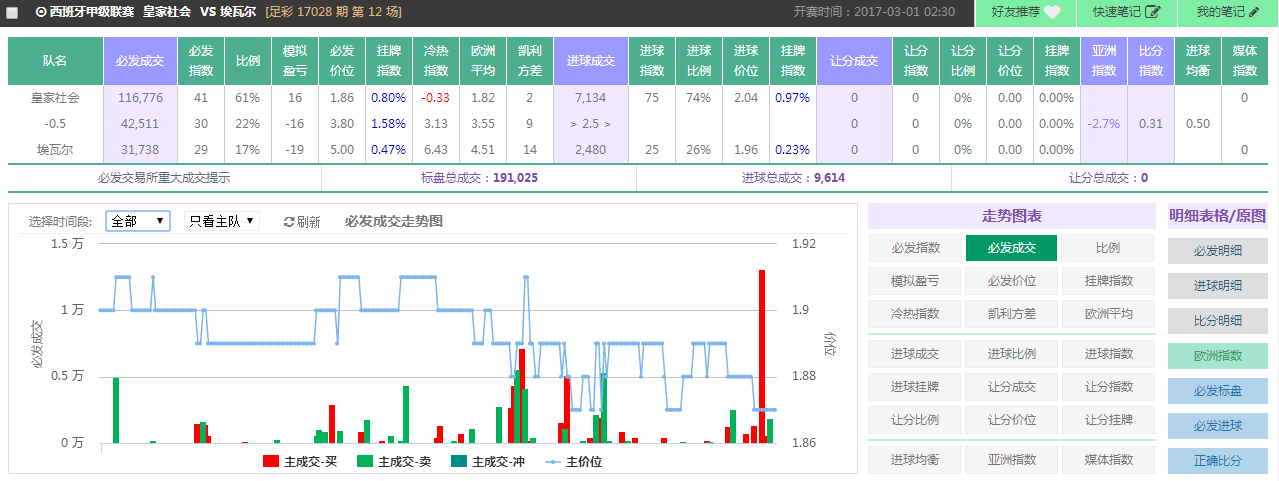Image resolution: width=1279 pixels, height=481 pixels.
Task: Open the 全部 time range dropdown
Action: (x=138, y=221)
